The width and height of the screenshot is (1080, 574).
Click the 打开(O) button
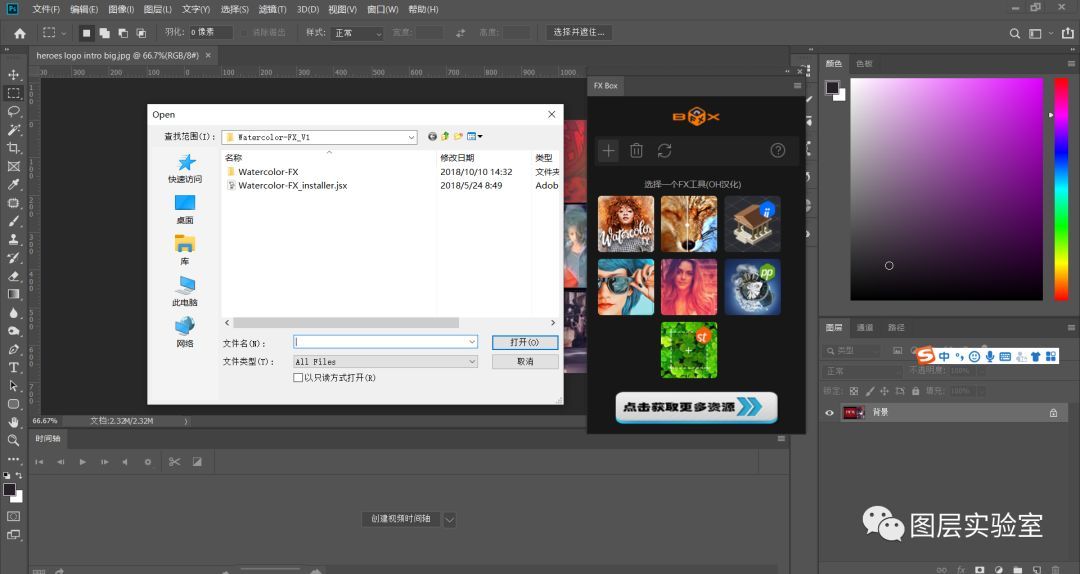(x=525, y=342)
